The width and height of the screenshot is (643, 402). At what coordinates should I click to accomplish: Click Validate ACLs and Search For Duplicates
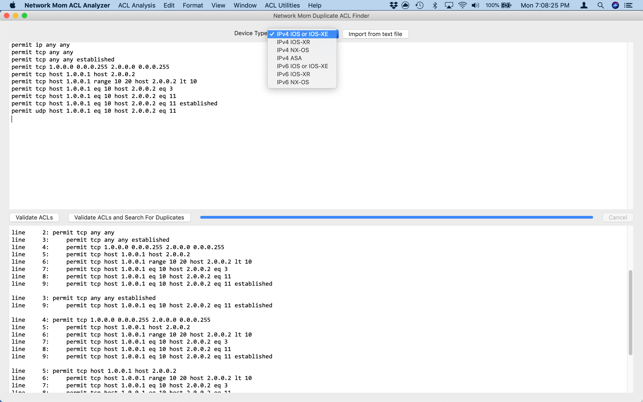click(129, 217)
